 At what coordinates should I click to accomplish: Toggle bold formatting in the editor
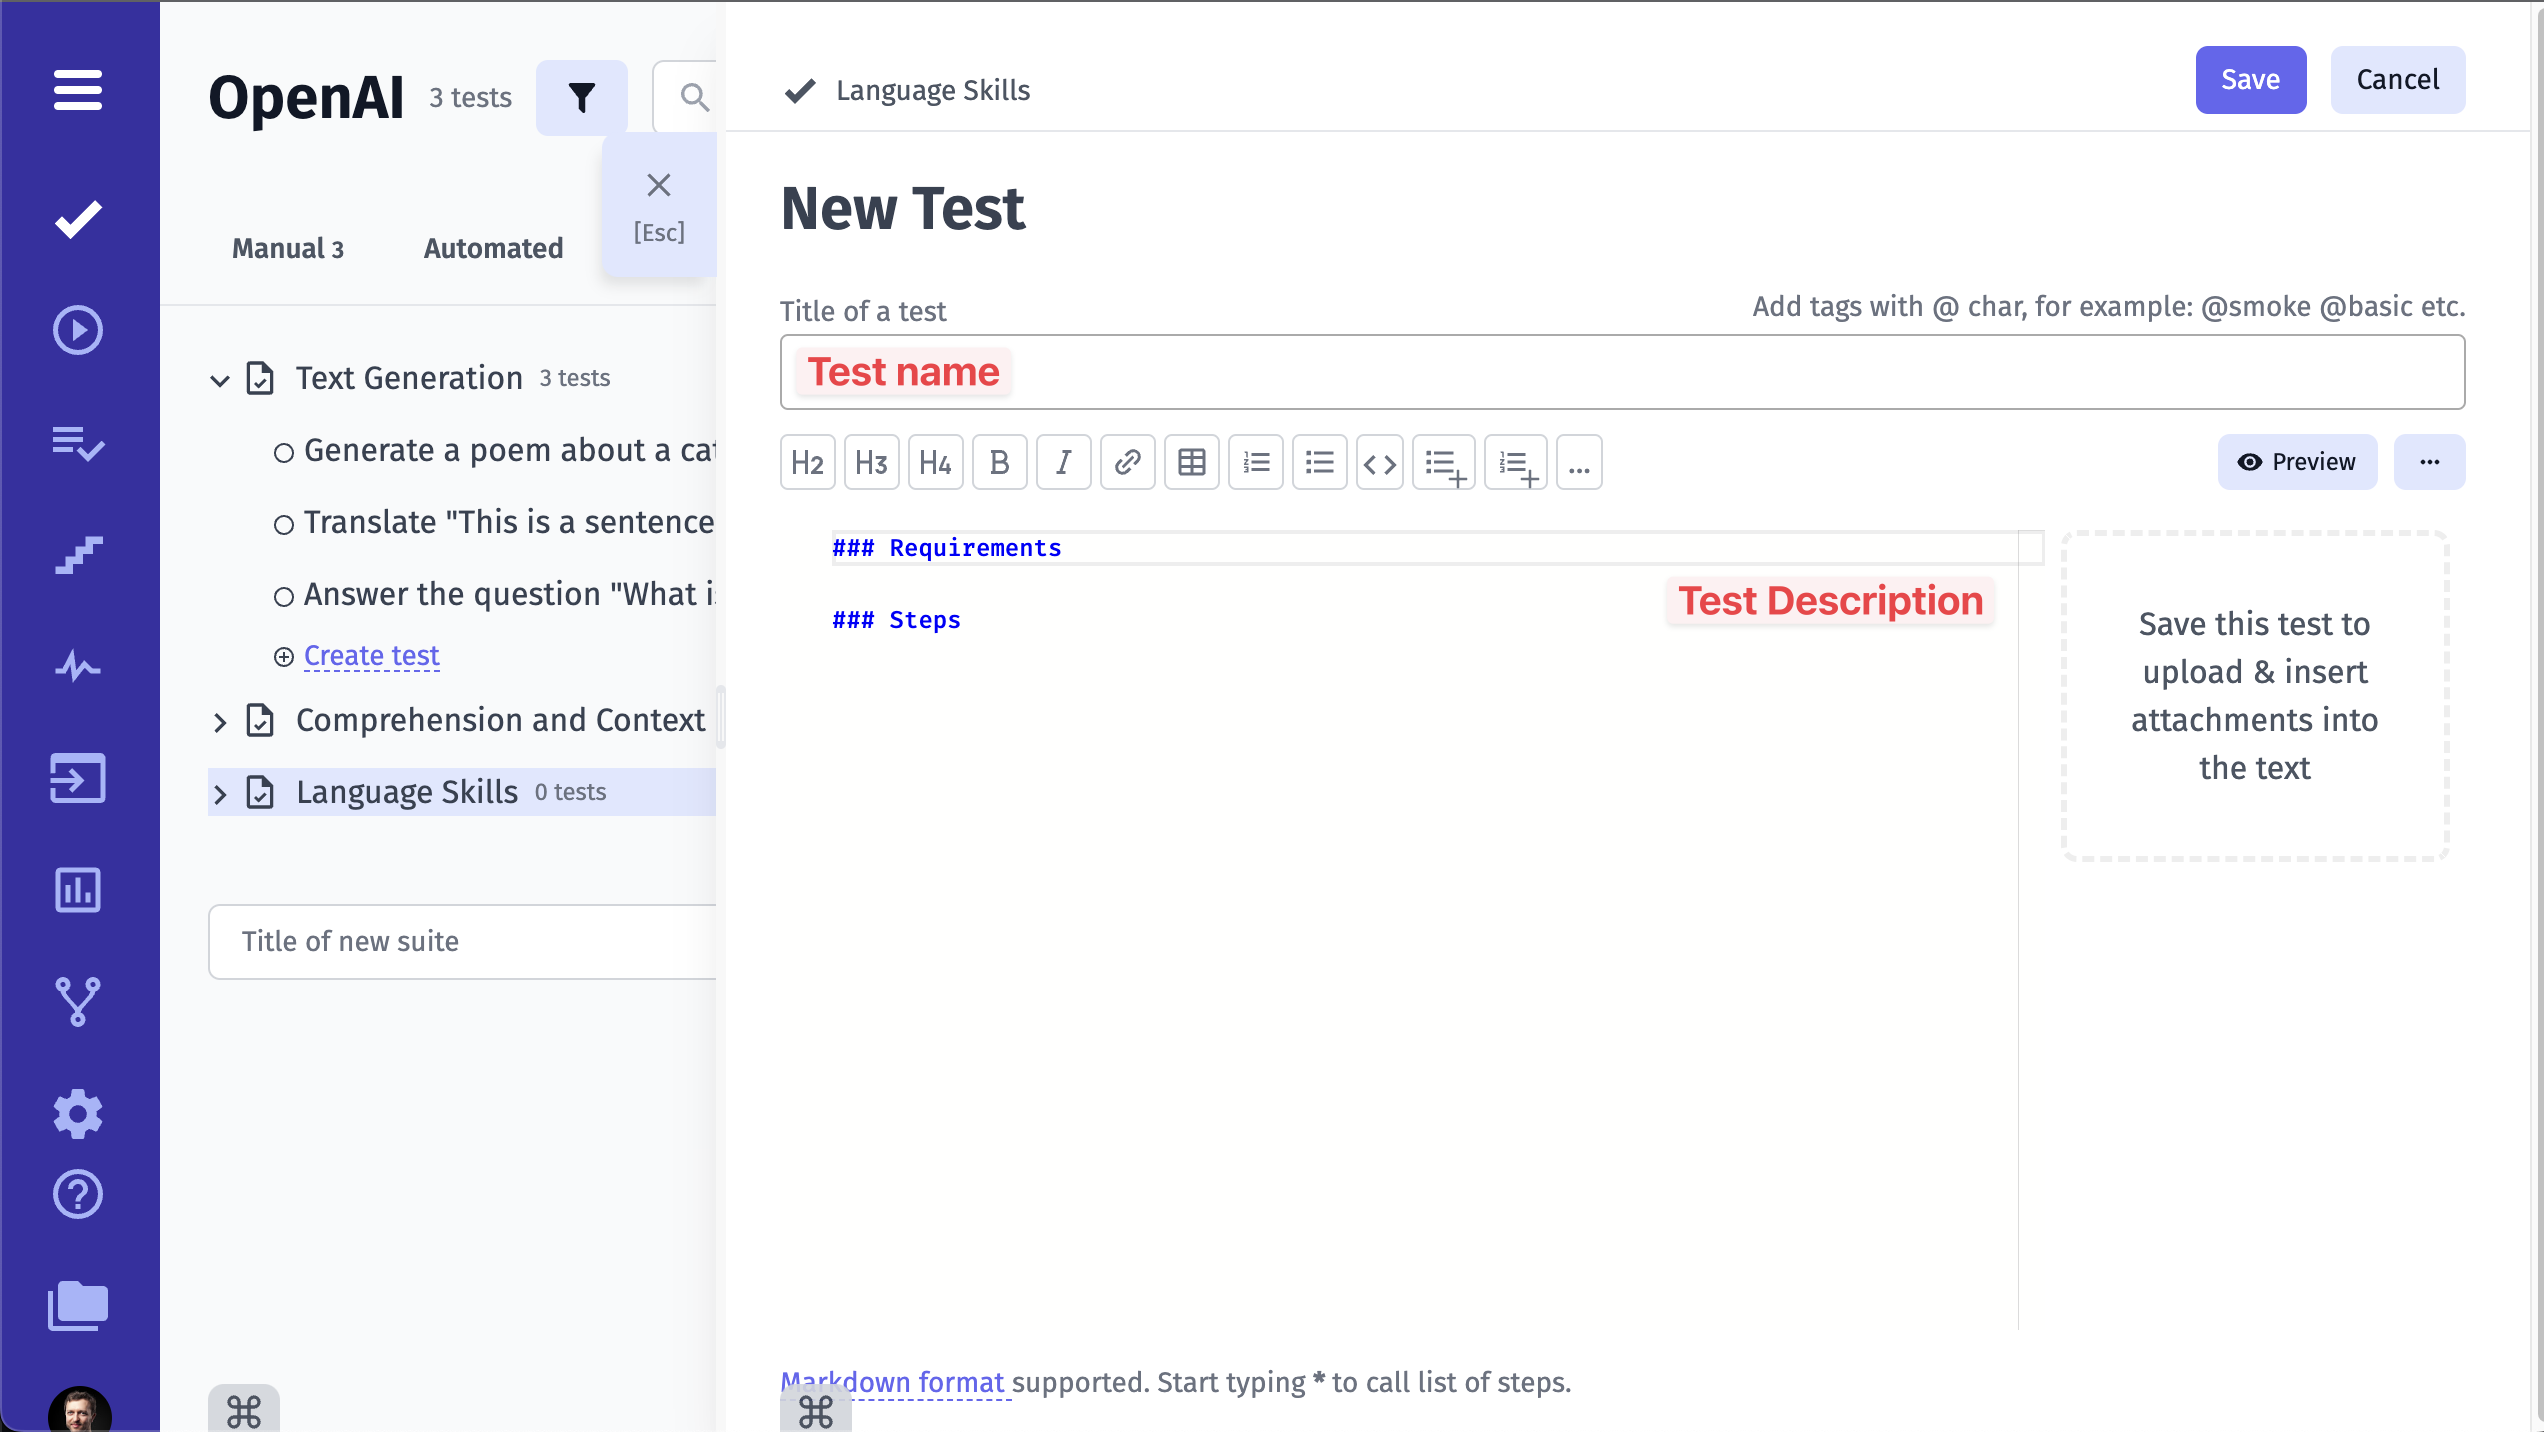click(999, 462)
